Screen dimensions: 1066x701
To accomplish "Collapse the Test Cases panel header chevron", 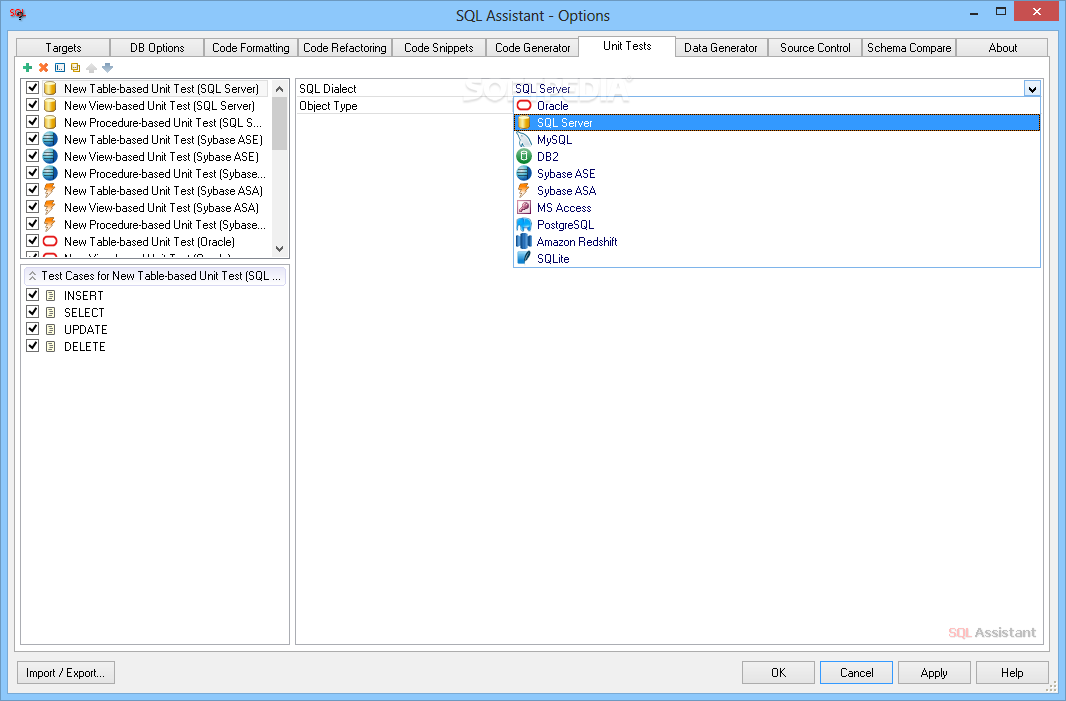I will [x=32, y=275].
